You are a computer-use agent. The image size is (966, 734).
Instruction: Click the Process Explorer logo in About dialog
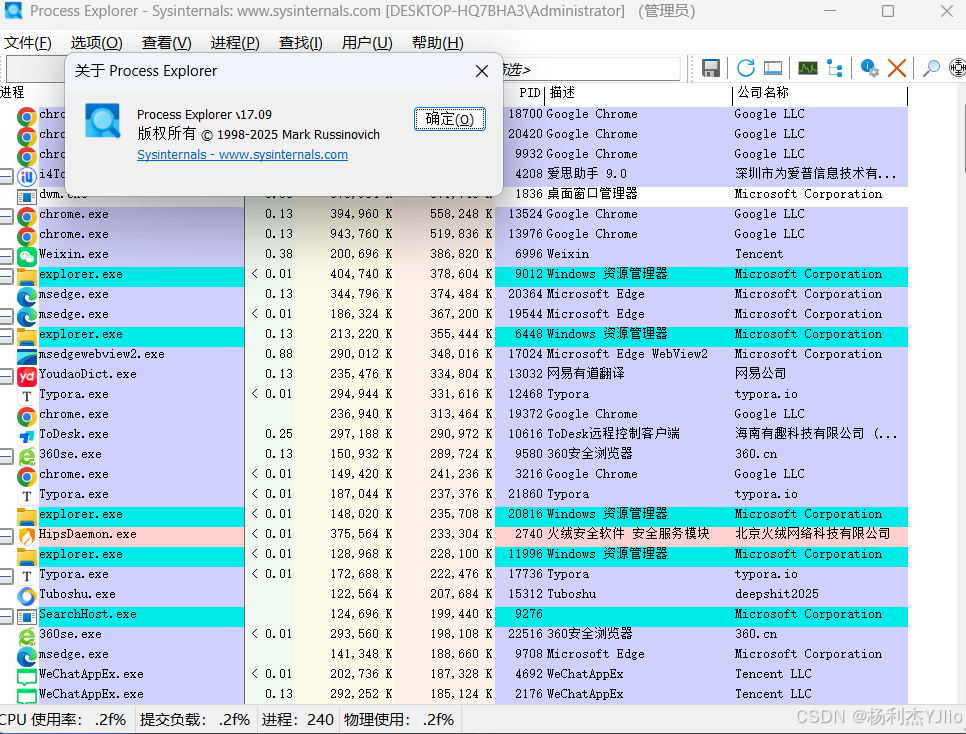[102, 121]
